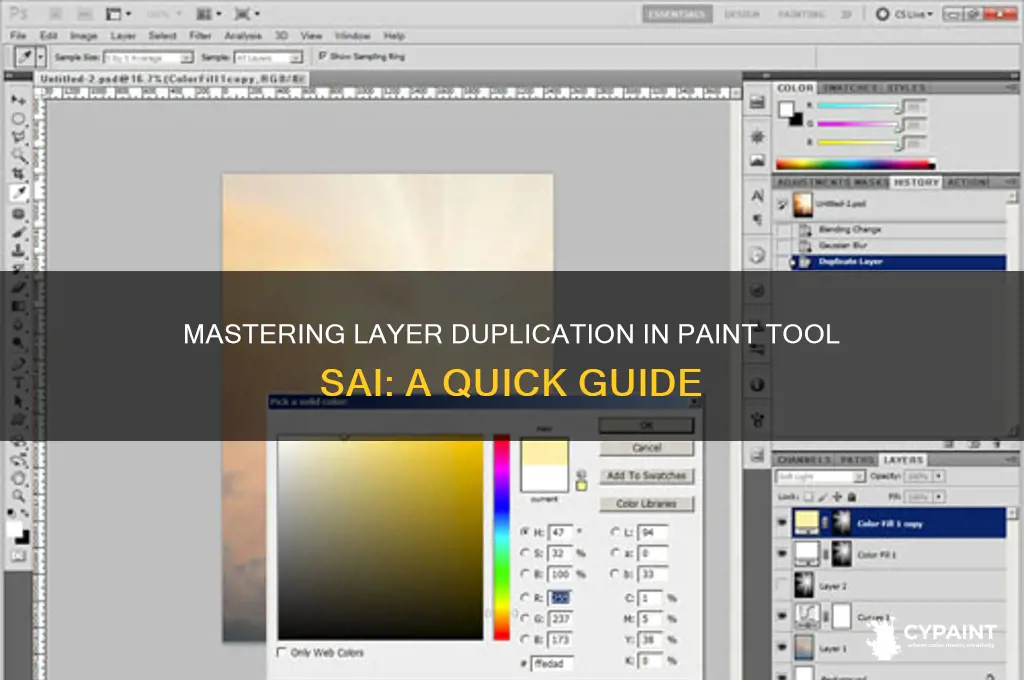Click Launch Bridge icon in app bar

57,14
